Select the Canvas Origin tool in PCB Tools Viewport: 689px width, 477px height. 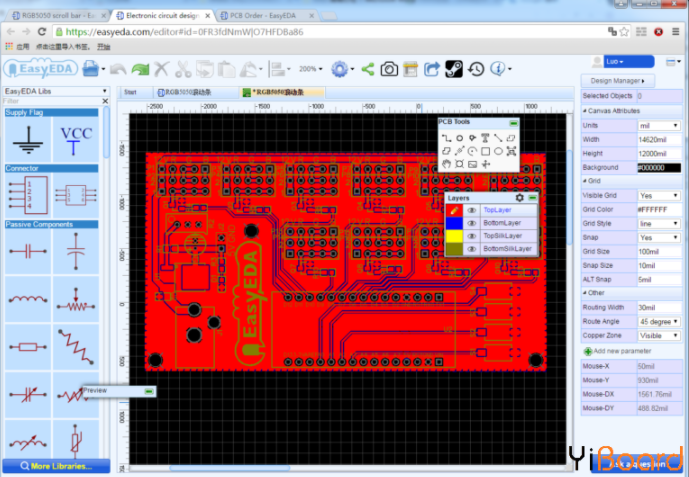(485, 164)
